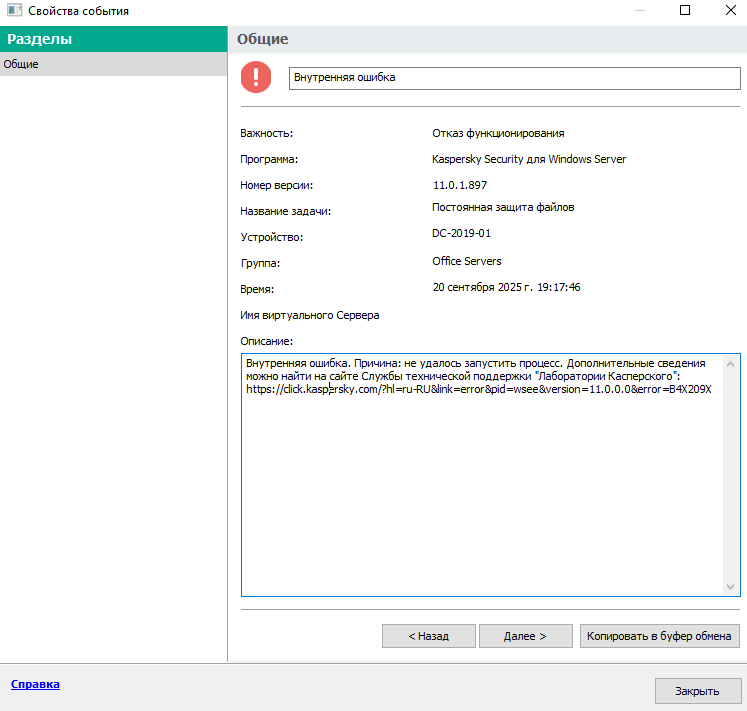Click the window icon in title bar
The height and width of the screenshot is (711, 747).
14,11
